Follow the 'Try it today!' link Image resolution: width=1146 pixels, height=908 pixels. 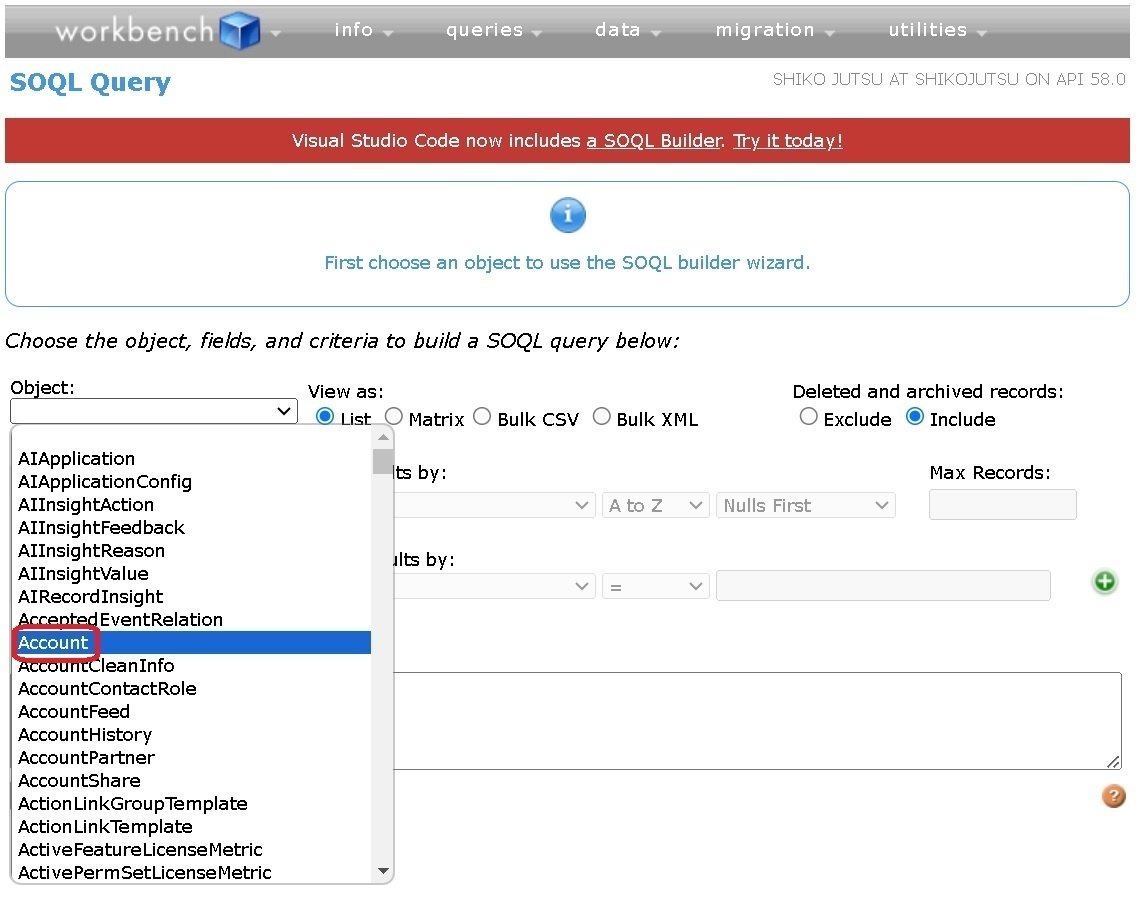click(x=788, y=140)
